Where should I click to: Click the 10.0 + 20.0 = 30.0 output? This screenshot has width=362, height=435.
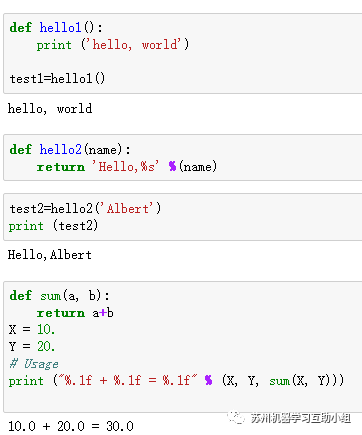[x=71, y=426]
